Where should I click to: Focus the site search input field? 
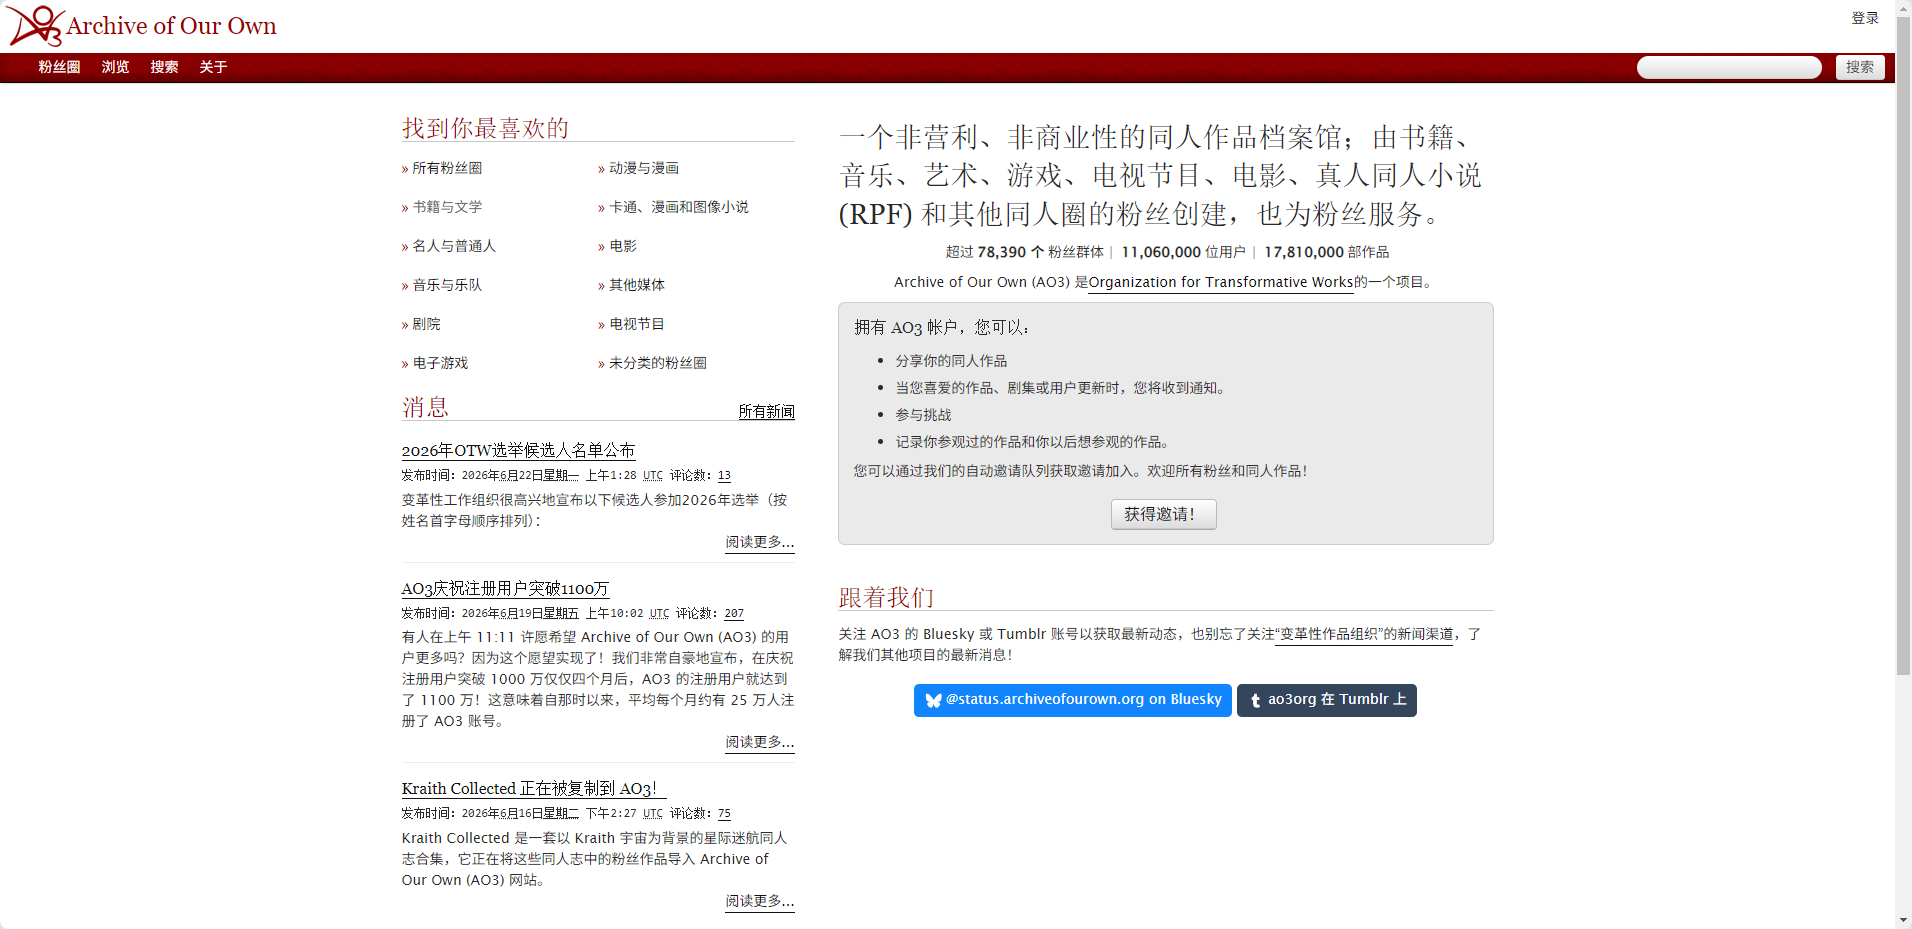click(x=1729, y=67)
